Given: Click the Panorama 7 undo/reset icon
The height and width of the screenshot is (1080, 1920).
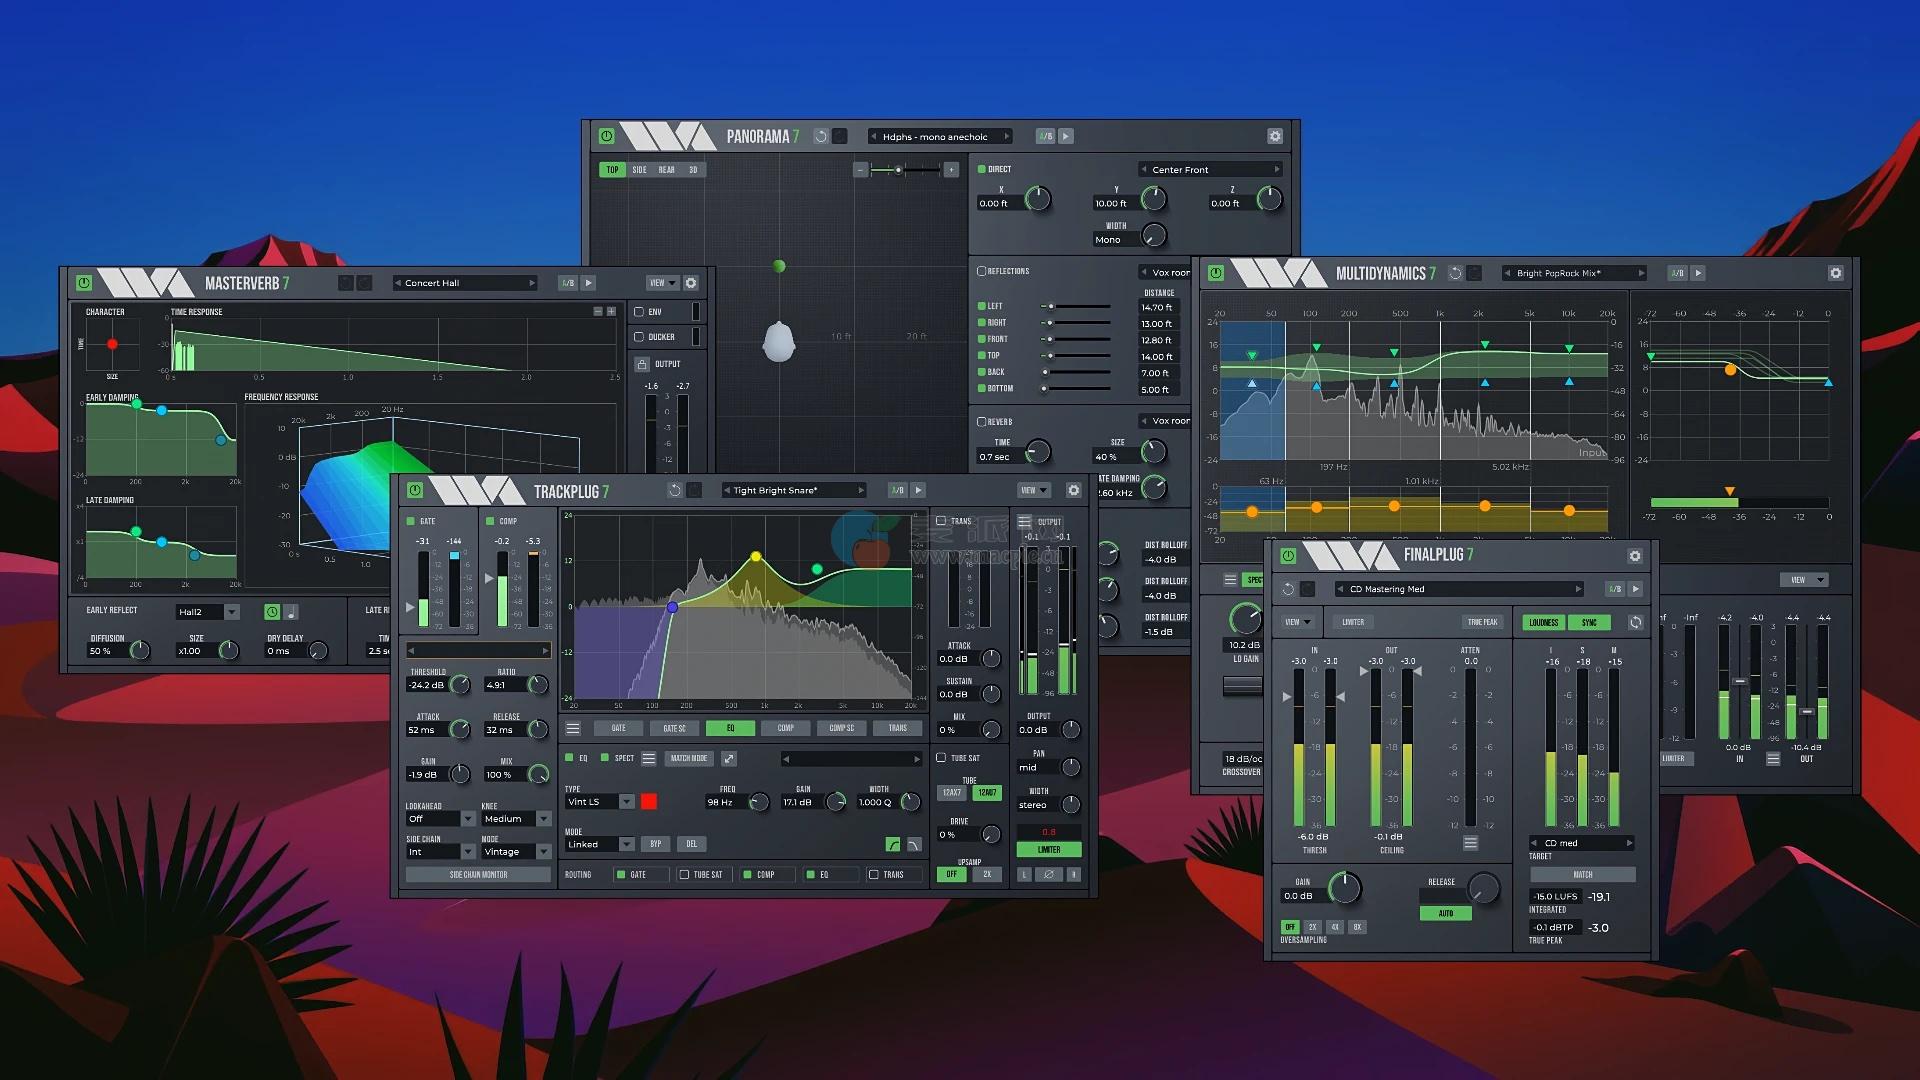Looking at the screenshot, I should click(x=820, y=136).
